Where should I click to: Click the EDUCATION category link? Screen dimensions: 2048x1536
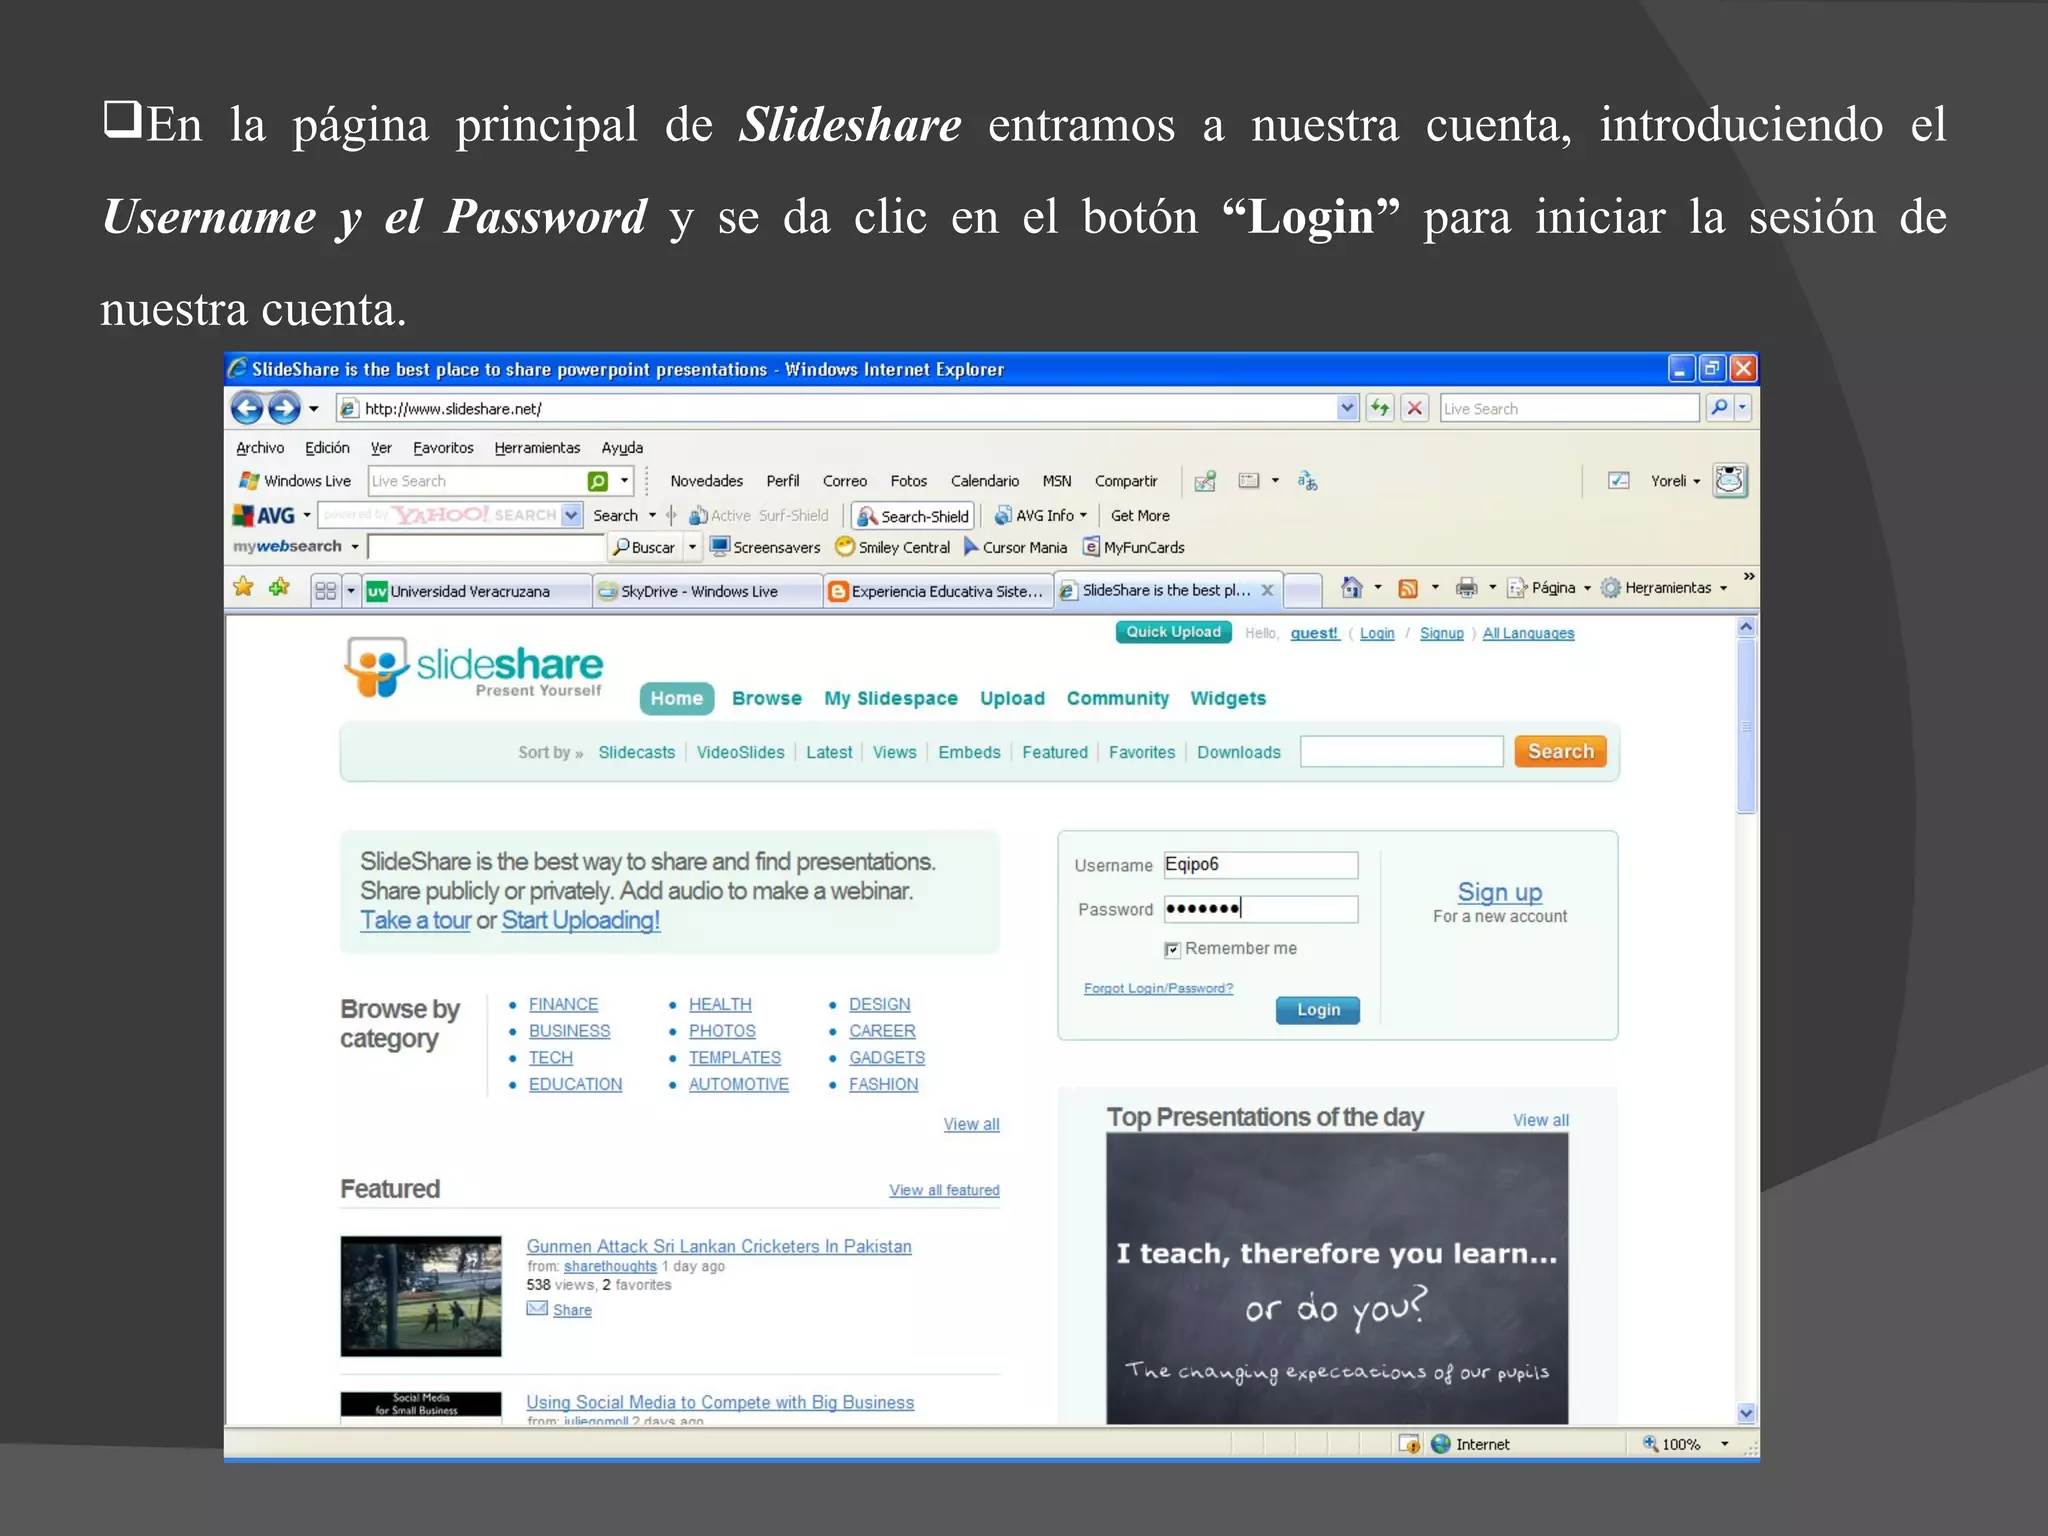click(575, 1084)
